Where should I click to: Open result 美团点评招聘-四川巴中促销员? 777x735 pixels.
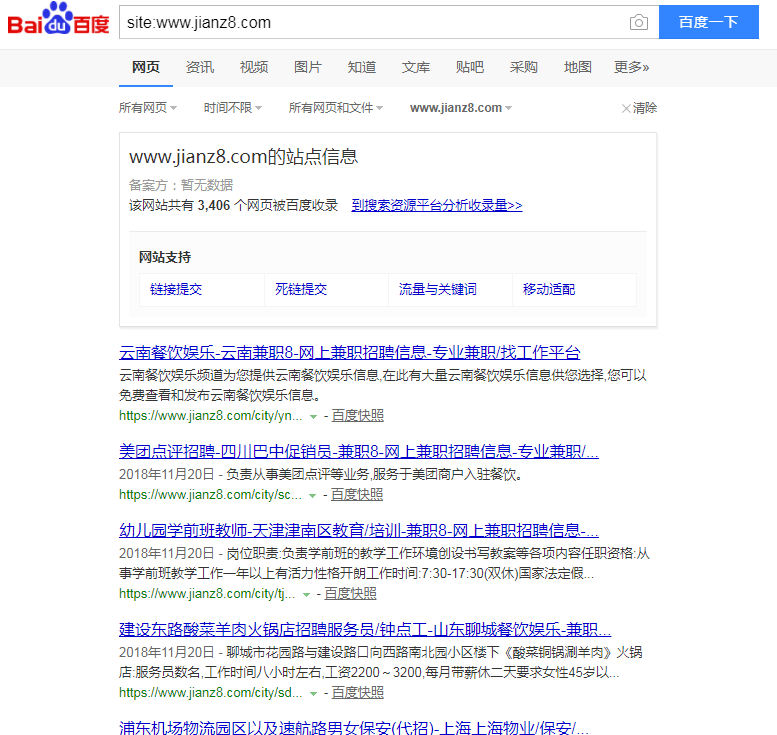click(359, 452)
